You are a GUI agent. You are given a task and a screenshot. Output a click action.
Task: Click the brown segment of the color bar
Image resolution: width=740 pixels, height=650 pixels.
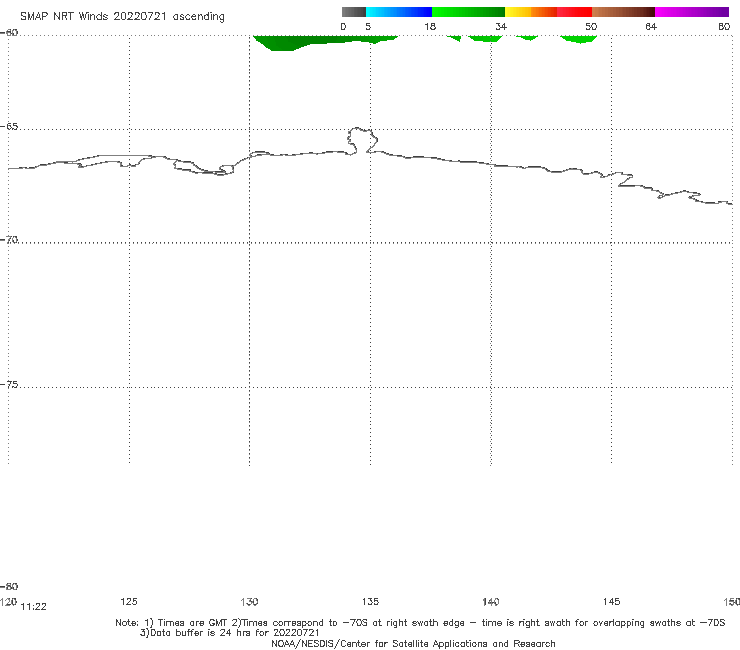click(x=623, y=12)
